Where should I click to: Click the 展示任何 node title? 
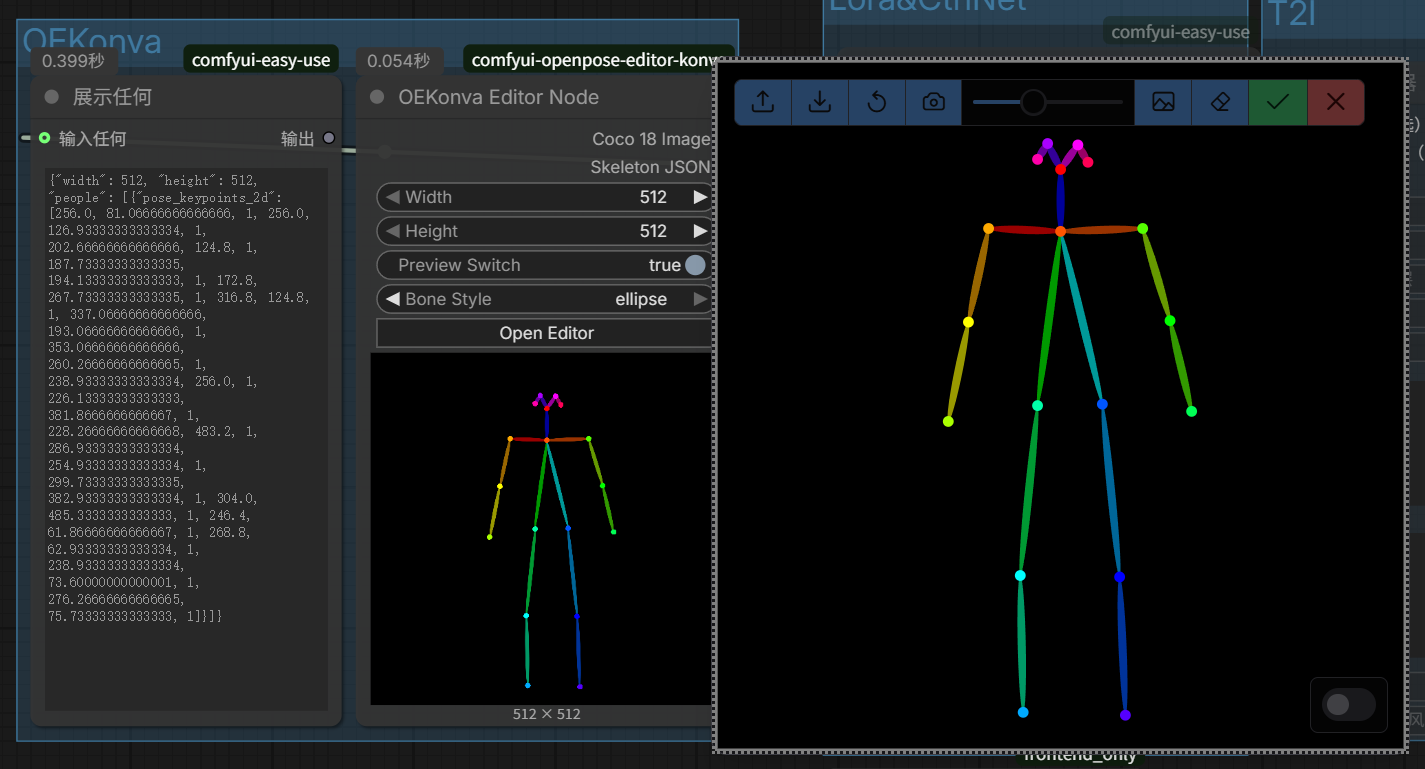(112, 97)
